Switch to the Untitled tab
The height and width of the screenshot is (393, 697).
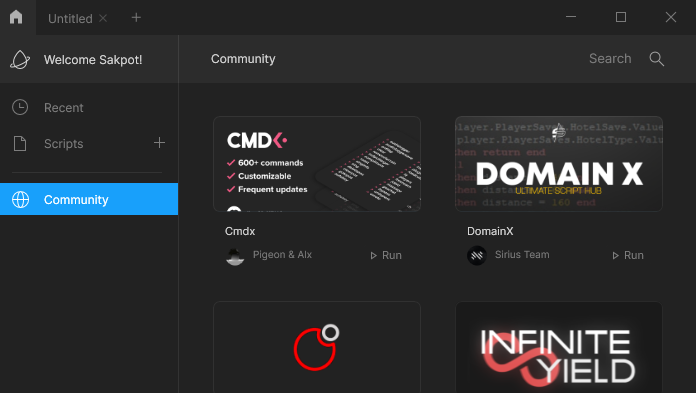70,18
